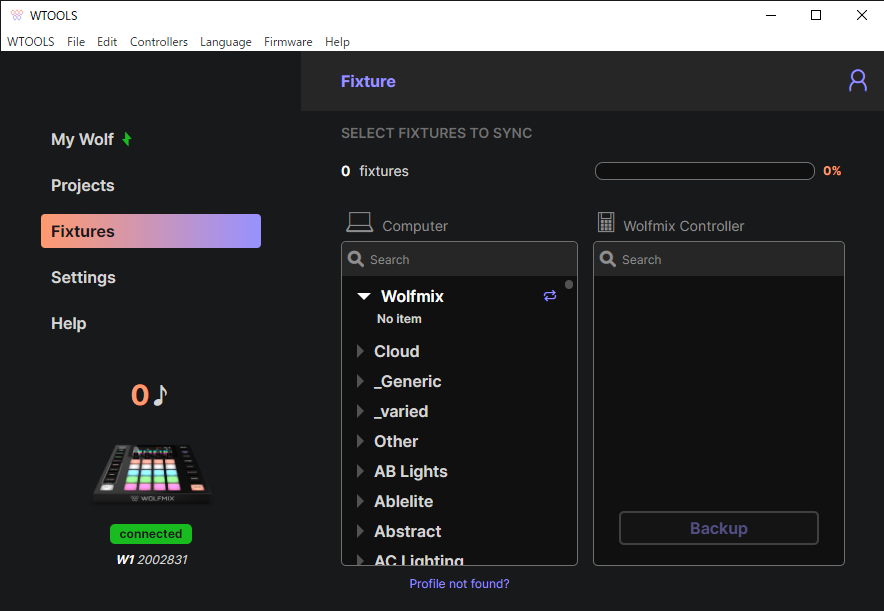Viewport: 884px width, 611px height.
Task: Click the Backup button
Action: pos(719,528)
